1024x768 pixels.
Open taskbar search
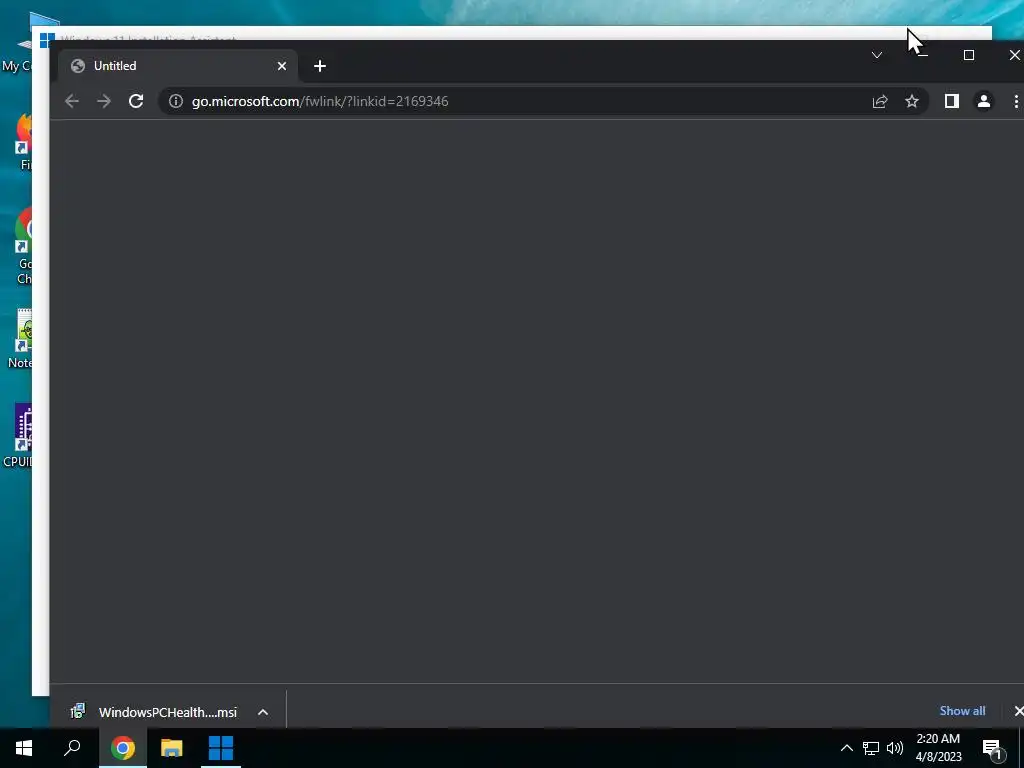tap(72, 748)
